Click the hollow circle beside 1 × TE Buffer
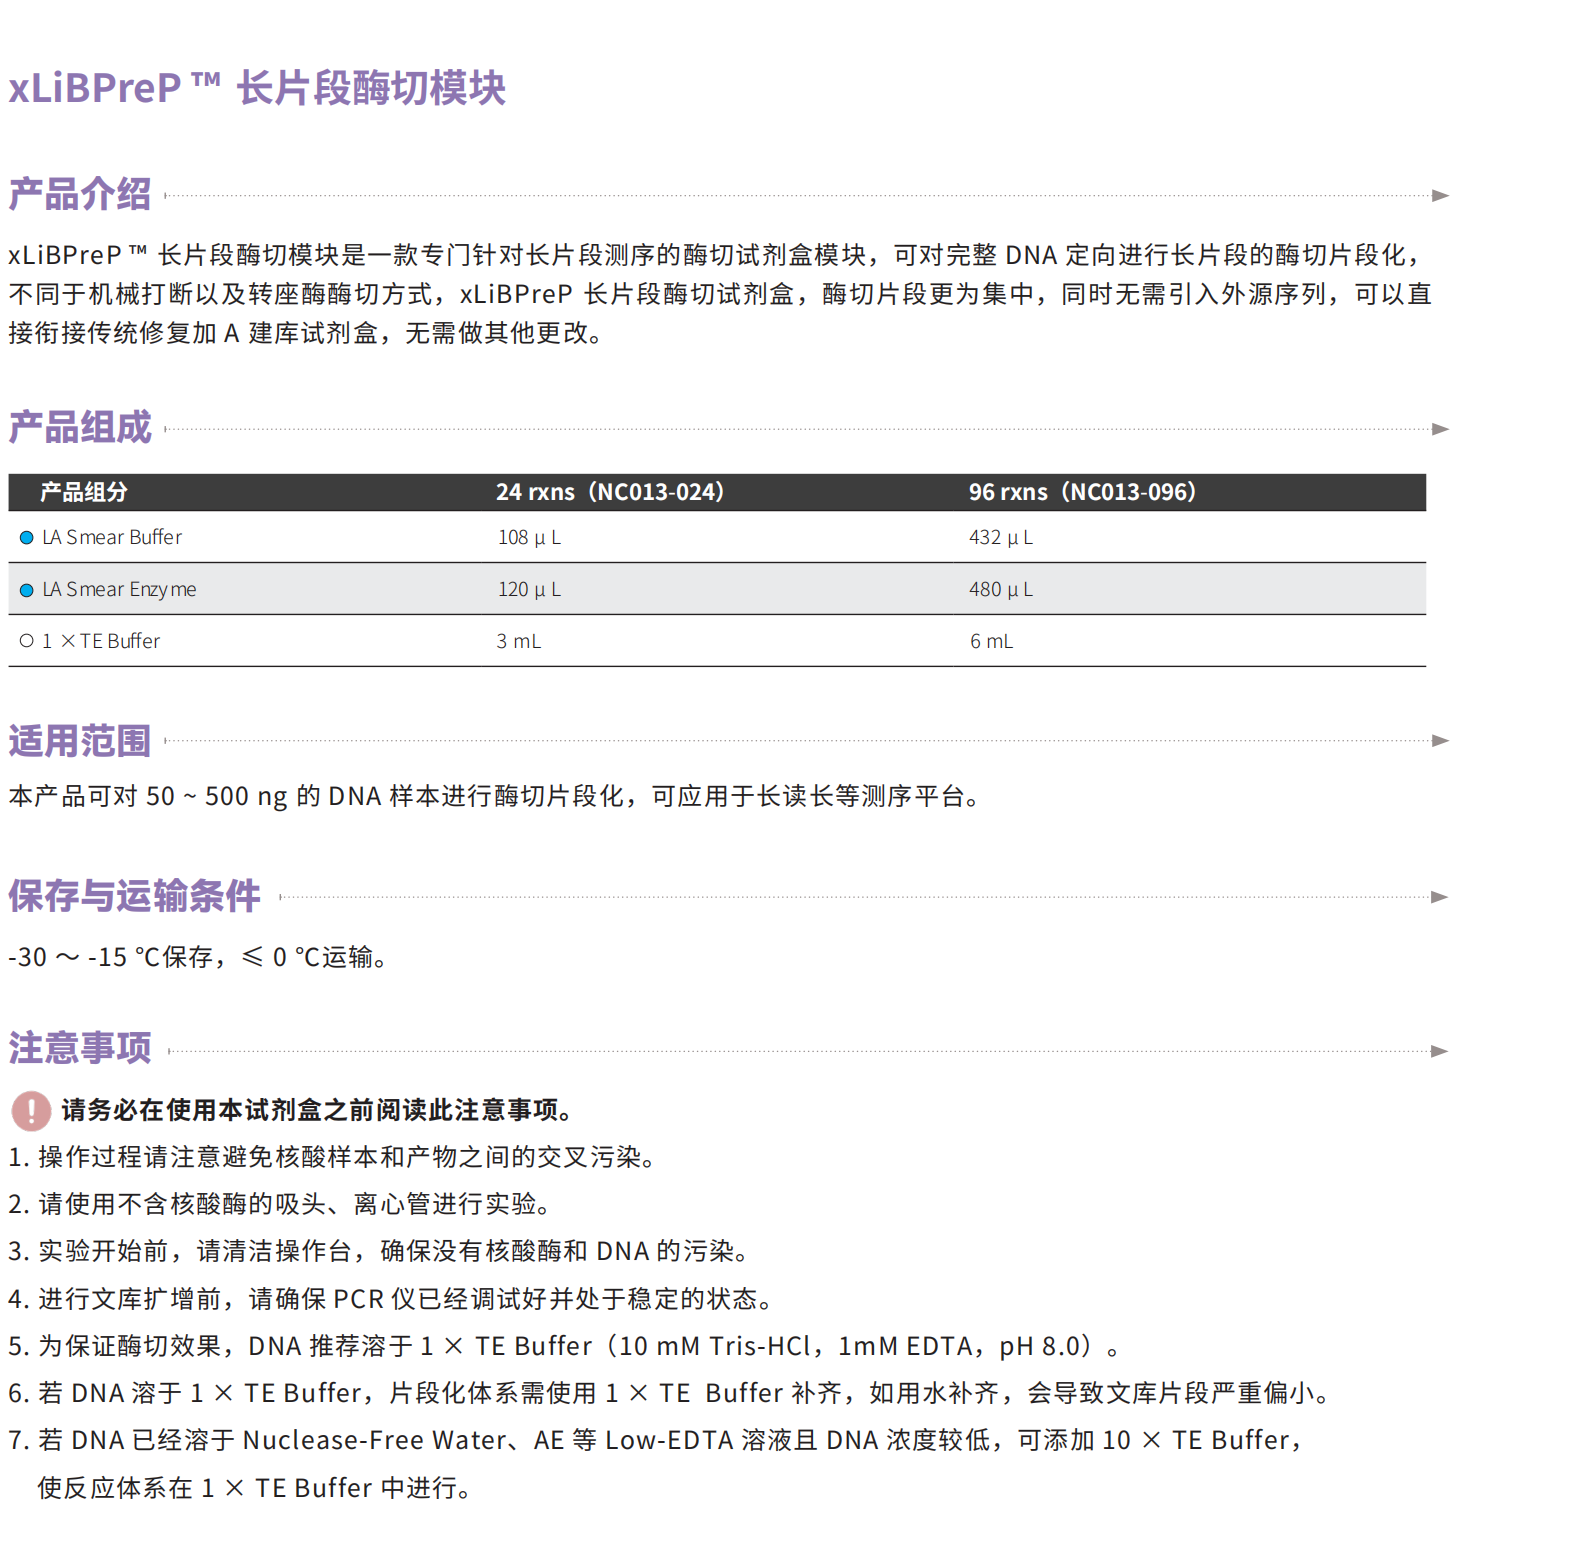 coord(27,641)
